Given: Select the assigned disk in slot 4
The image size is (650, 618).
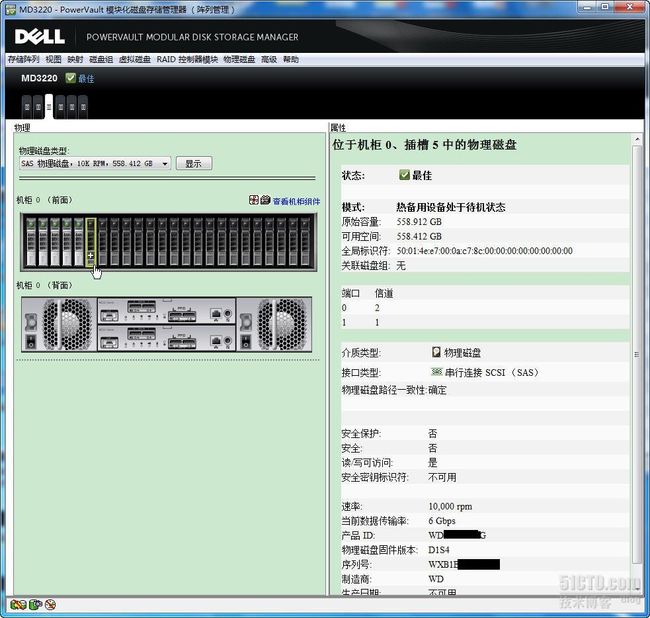Looking at the screenshot, I should point(79,242).
